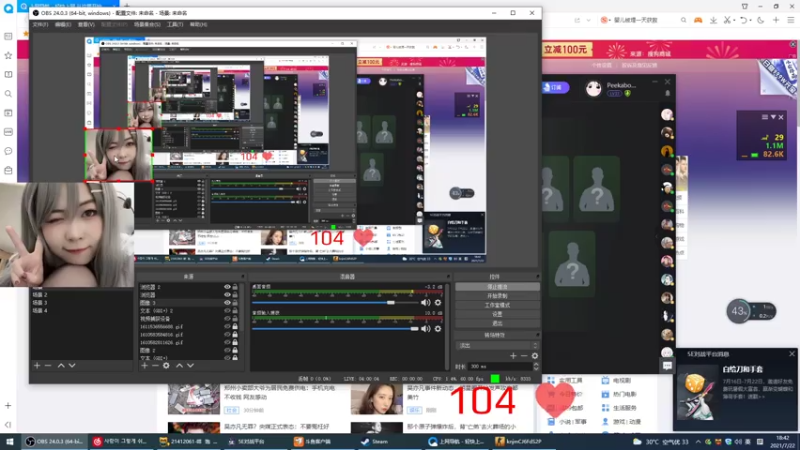The height and width of the screenshot is (450, 800).
Task: Open the chat bubble icon below the avatar list
Action: 667,365
